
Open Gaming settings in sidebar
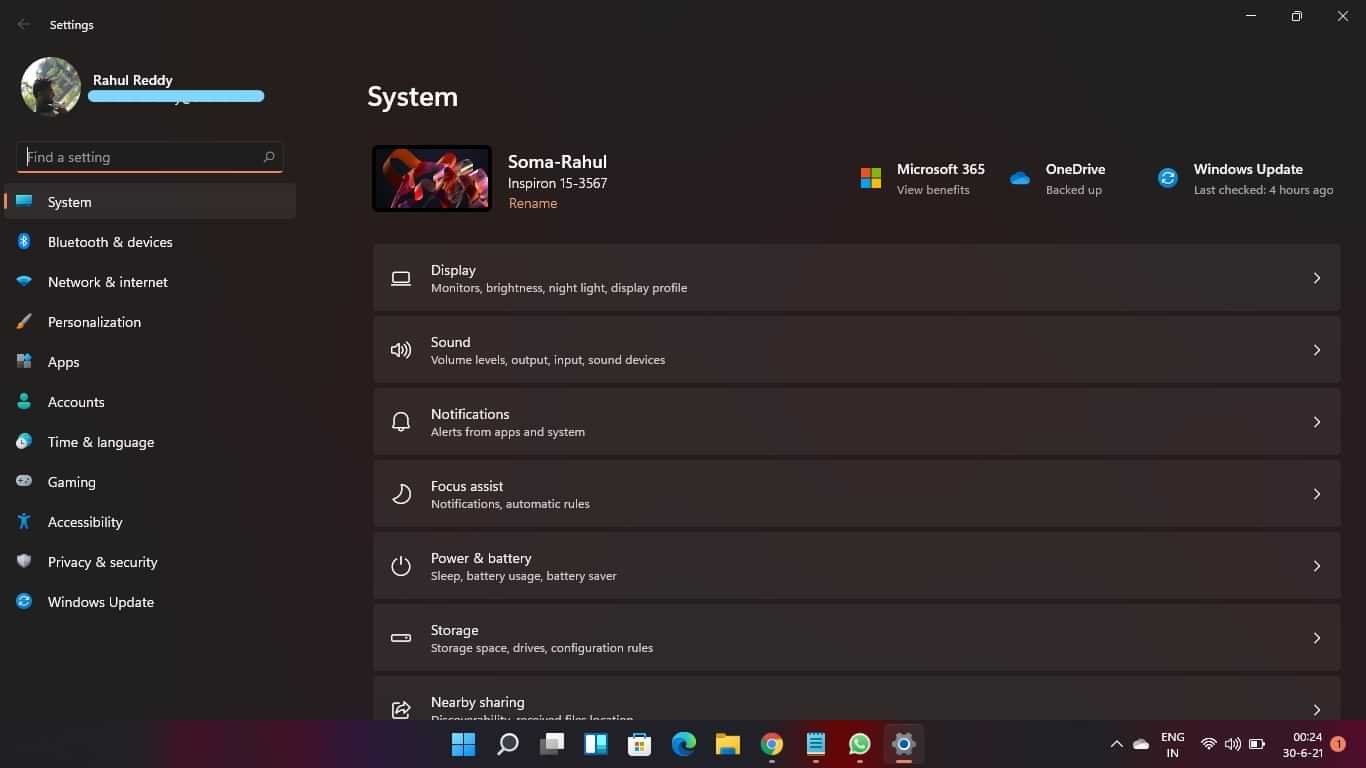click(150, 482)
